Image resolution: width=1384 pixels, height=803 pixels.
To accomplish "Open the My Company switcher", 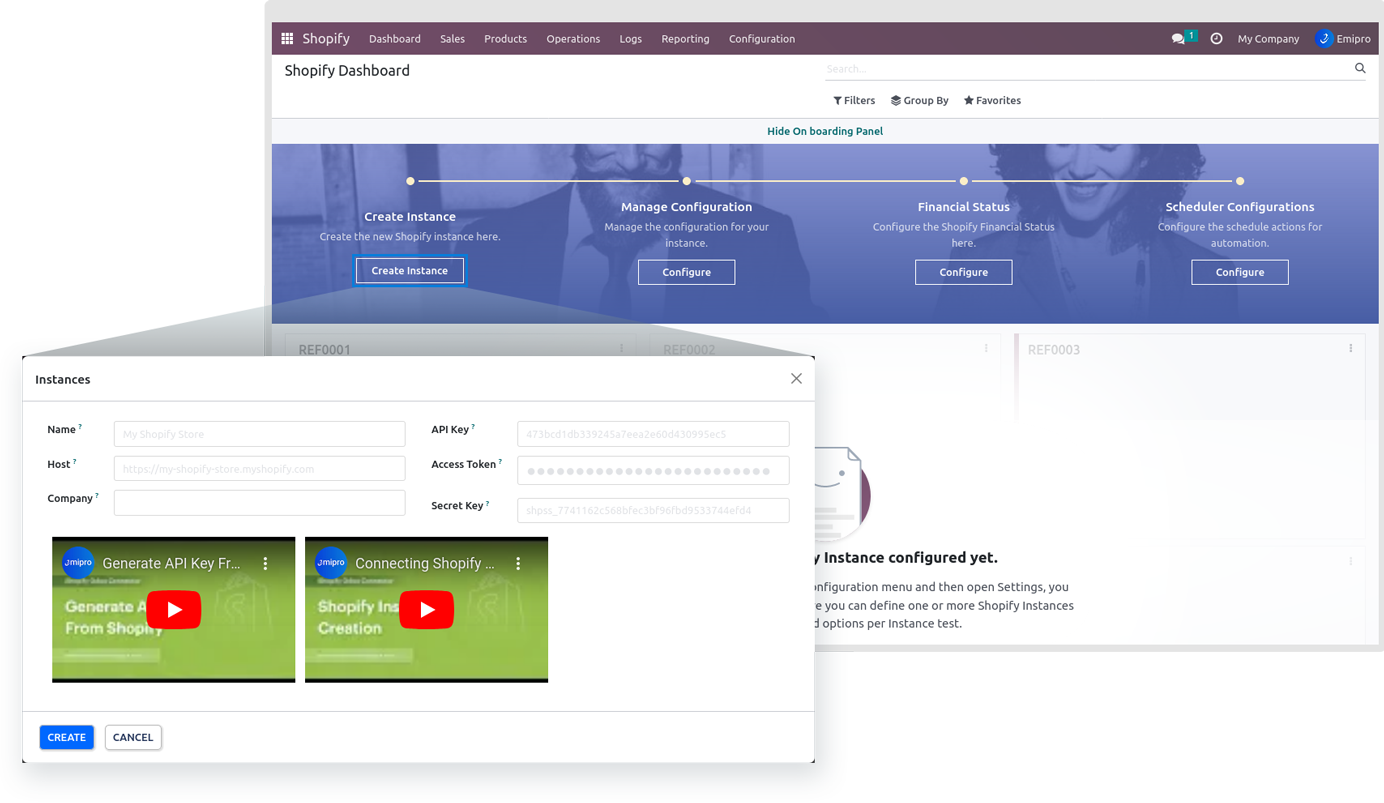I will 1268,39.
